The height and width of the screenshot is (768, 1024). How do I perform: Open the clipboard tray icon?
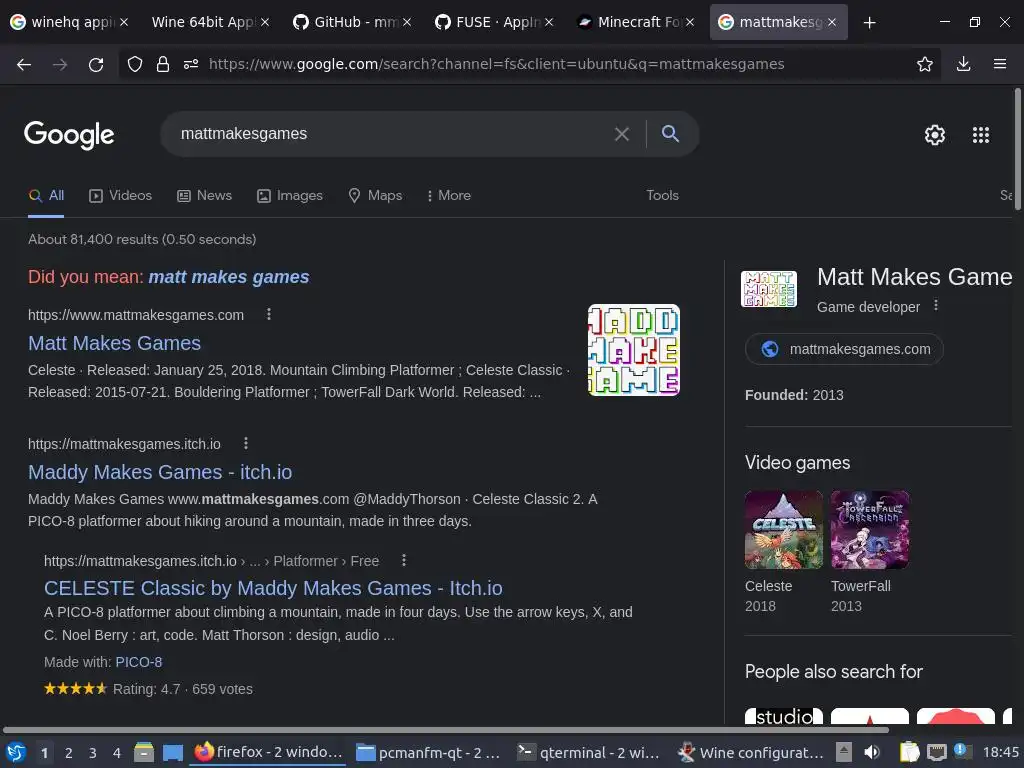tap(909, 752)
